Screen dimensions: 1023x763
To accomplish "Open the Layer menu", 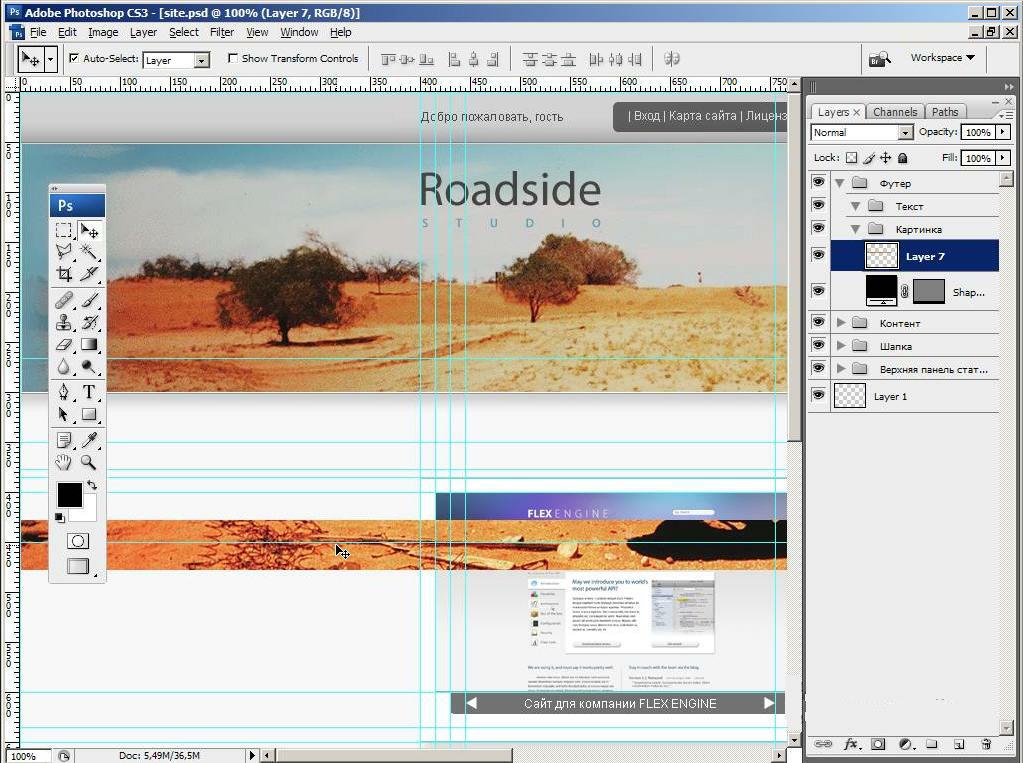I will click(143, 32).
